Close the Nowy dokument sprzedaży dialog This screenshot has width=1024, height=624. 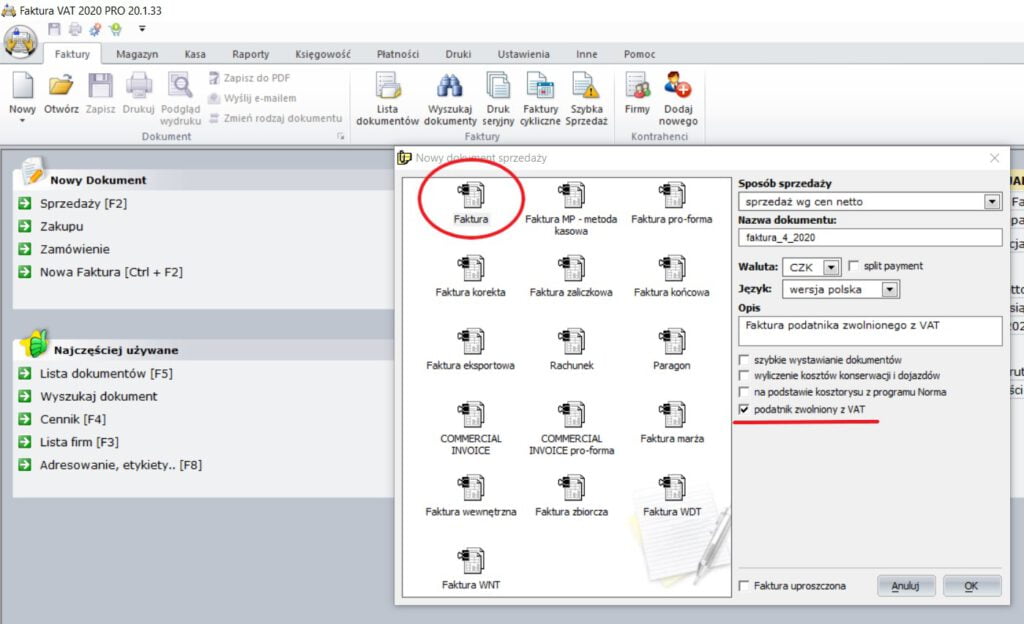(x=994, y=158)
